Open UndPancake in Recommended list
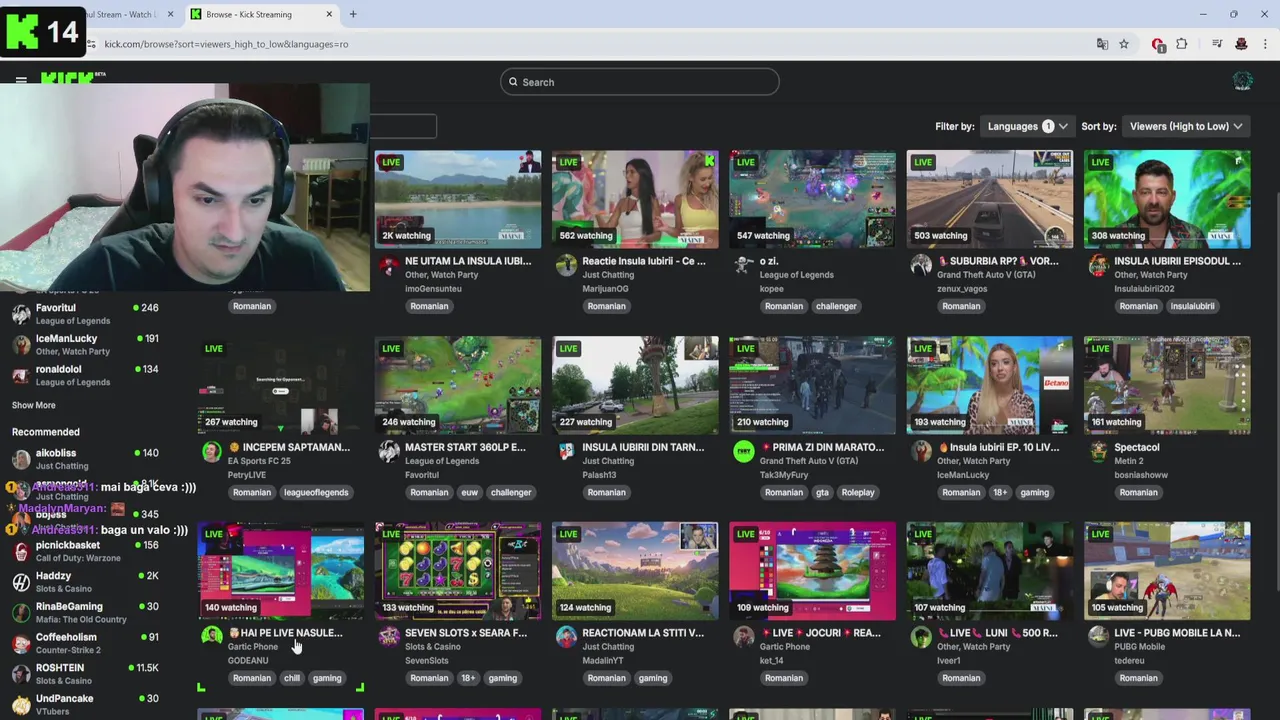This screenshot has height=720, width=1280. click(85, 704)
